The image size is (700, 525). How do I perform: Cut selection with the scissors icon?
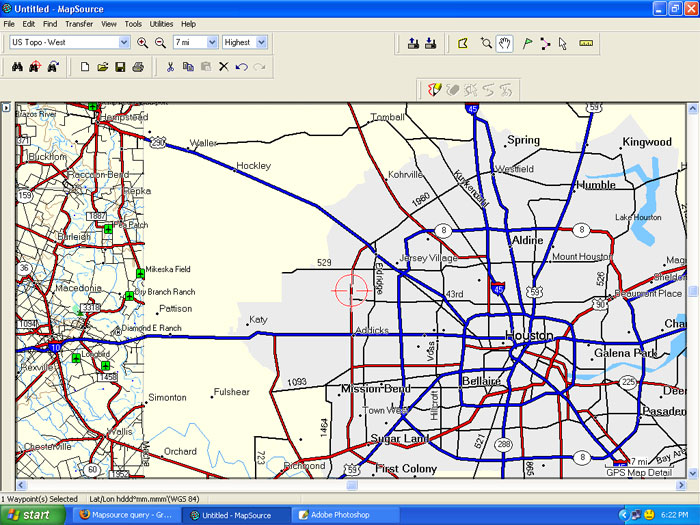pyautogui.click(x=170, y=67)
